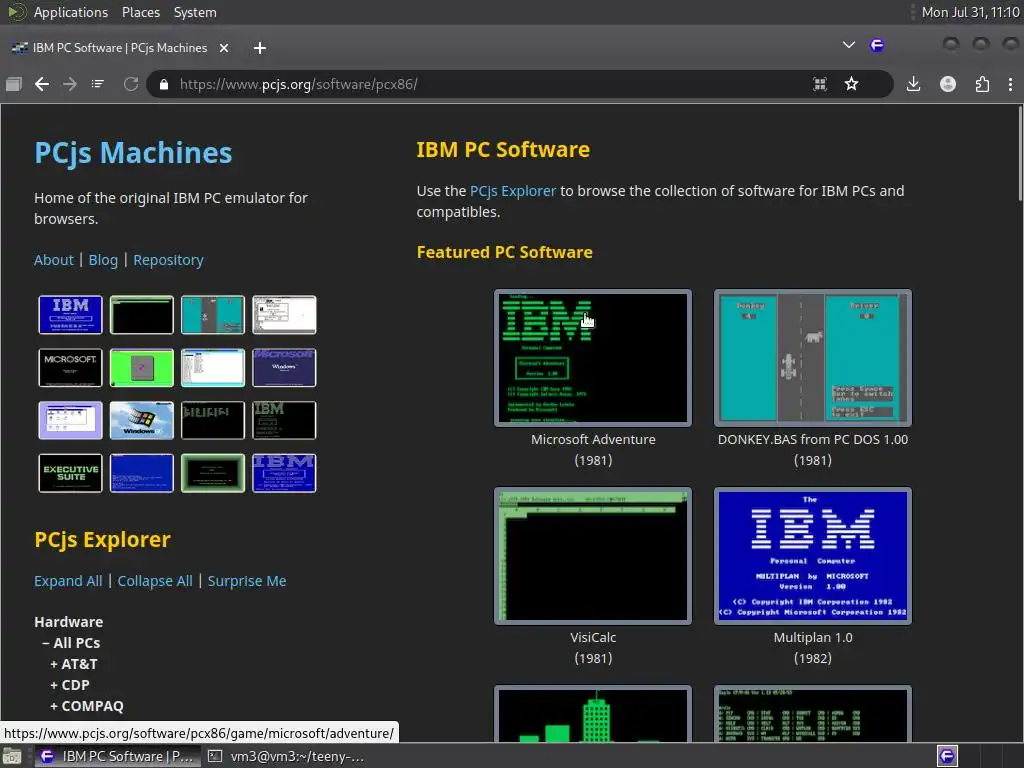Follow the PCjs Explorer inline link
The height and width of the screenshot is (768, 1024).
(513, 191)
